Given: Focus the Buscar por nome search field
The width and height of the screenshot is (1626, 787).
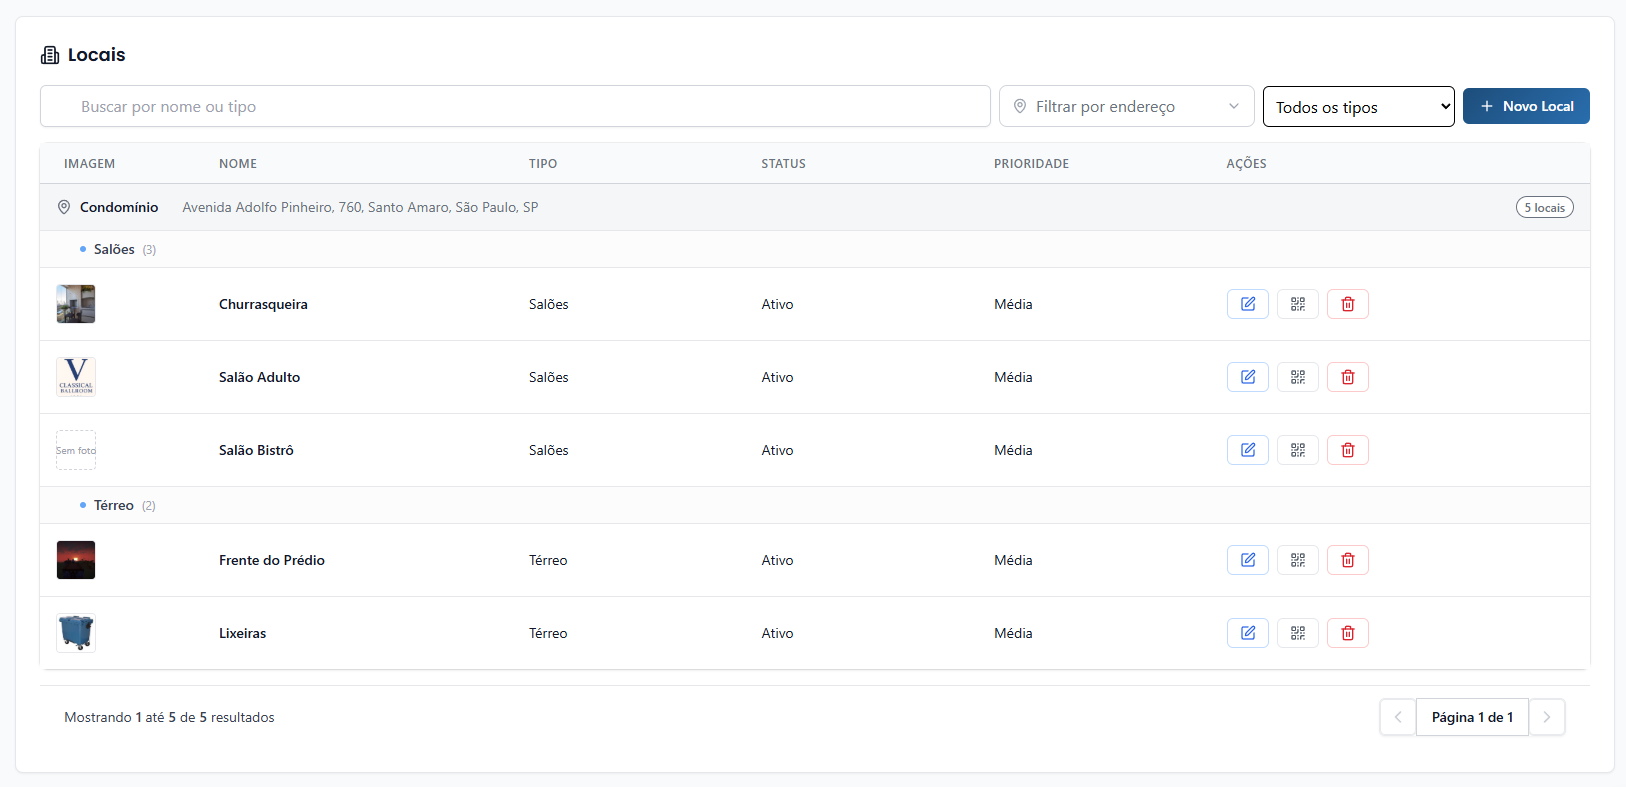Looking at the screenshot, I should tap(515, 107).
